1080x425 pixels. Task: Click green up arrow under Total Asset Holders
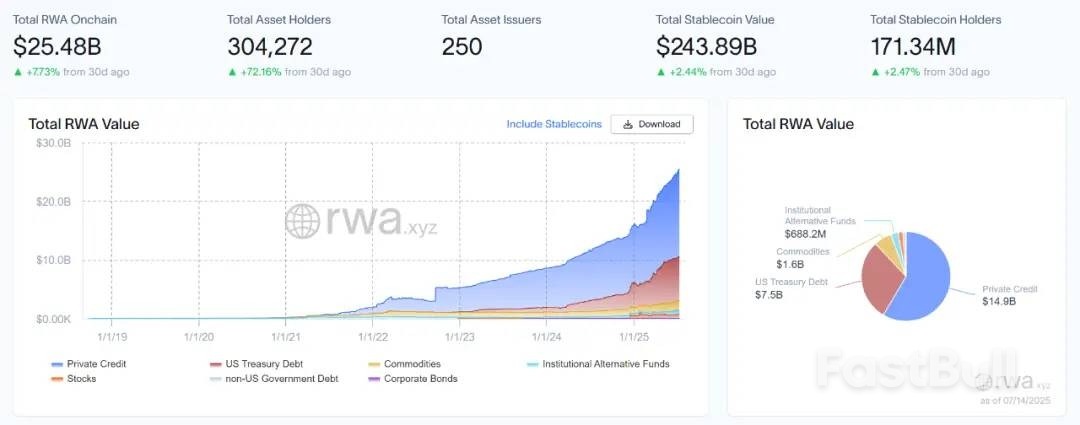pyautogui.click(x=232, y=72)
